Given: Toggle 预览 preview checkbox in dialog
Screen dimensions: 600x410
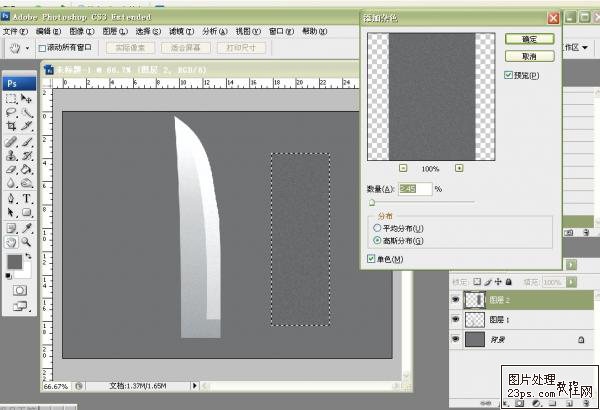Looking at the screenshot, I should [508, 75].
